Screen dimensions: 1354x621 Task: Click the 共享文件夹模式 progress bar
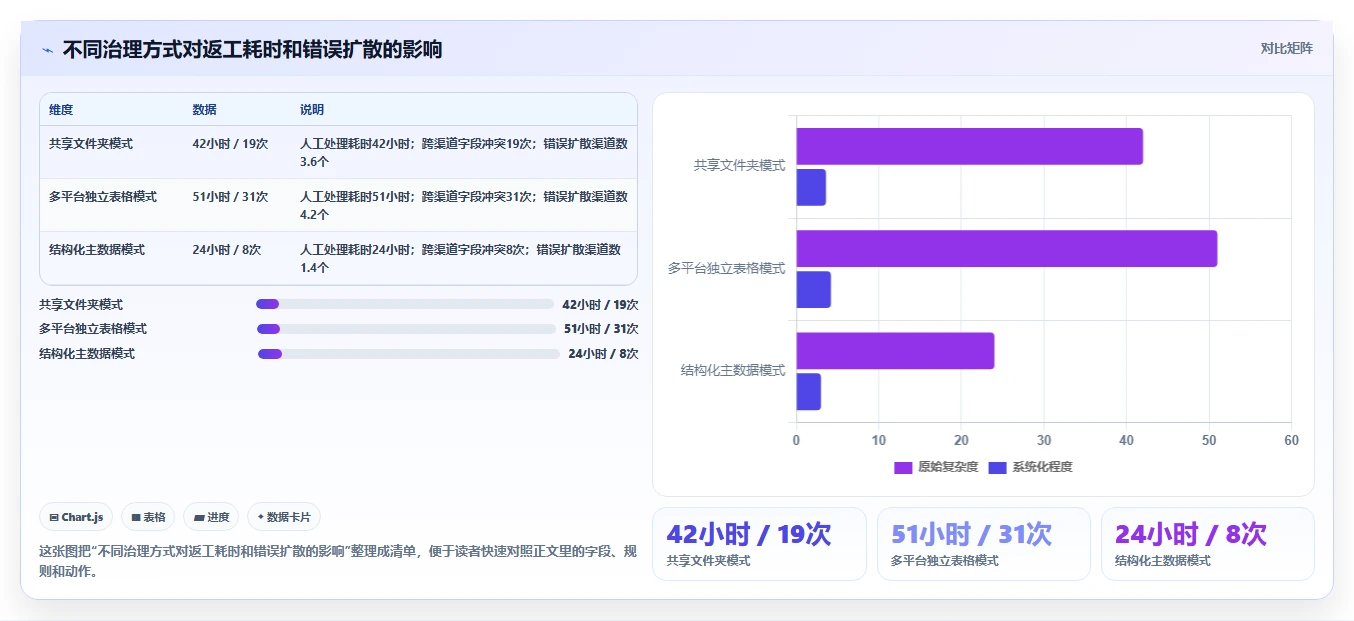[405, 304]
